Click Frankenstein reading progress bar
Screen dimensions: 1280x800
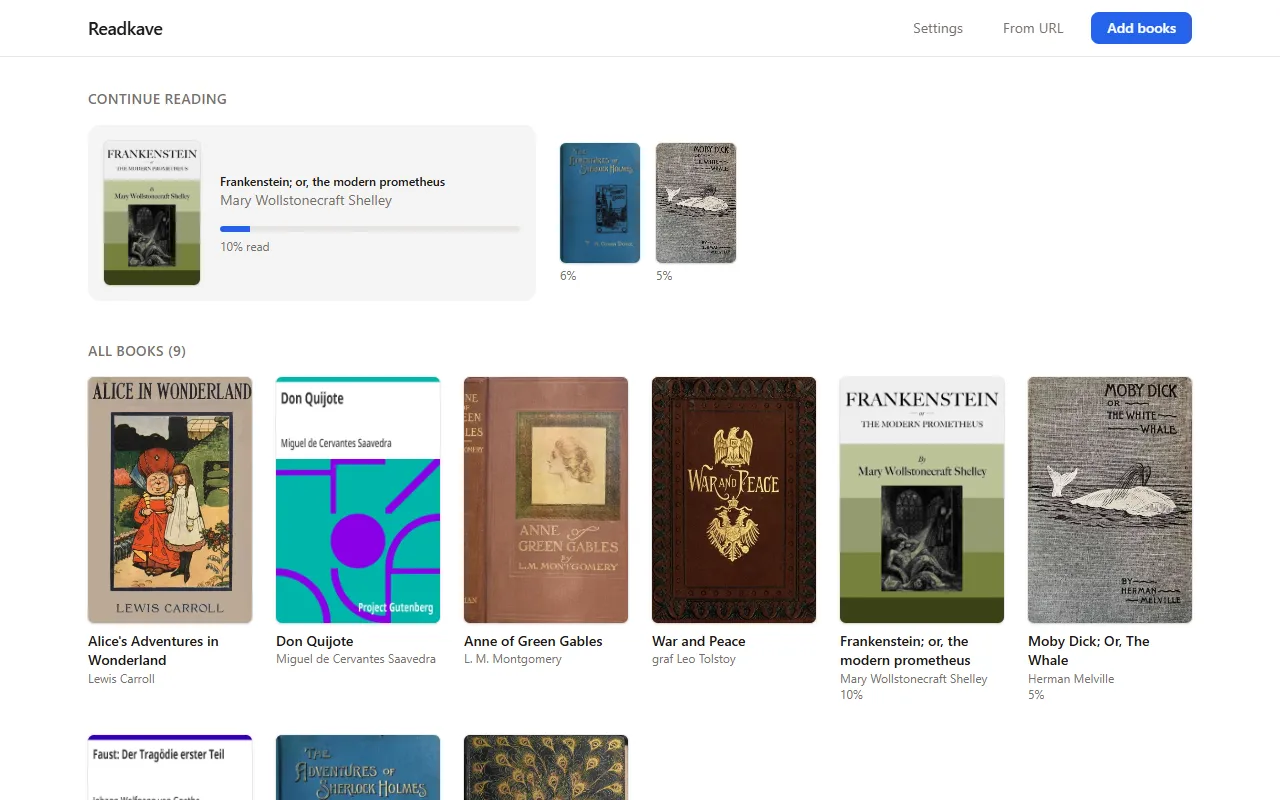[370, 229]
